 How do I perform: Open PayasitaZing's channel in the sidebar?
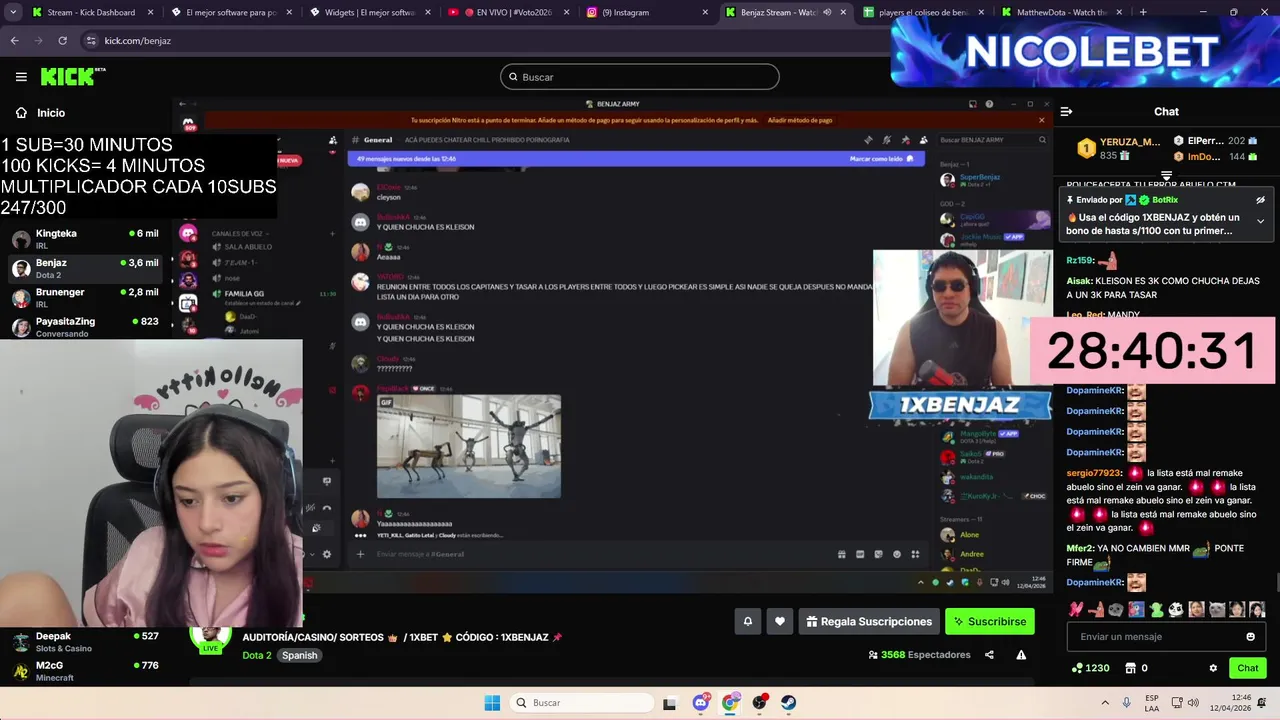click(x=84, y=326)
